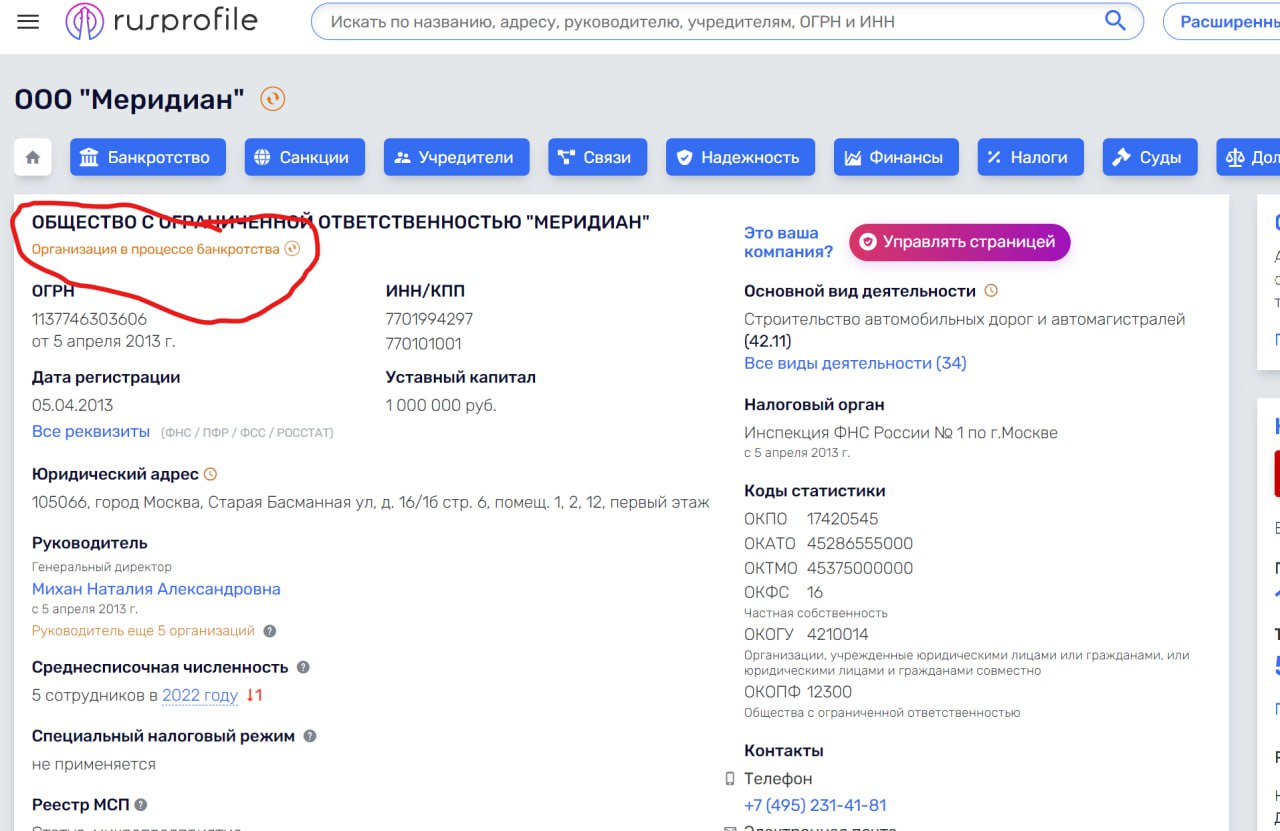The height and width of the screenshot is (831, 1280).
Task: Click help icon next to Реестр МСП
Action: click(x=141, y=805)
